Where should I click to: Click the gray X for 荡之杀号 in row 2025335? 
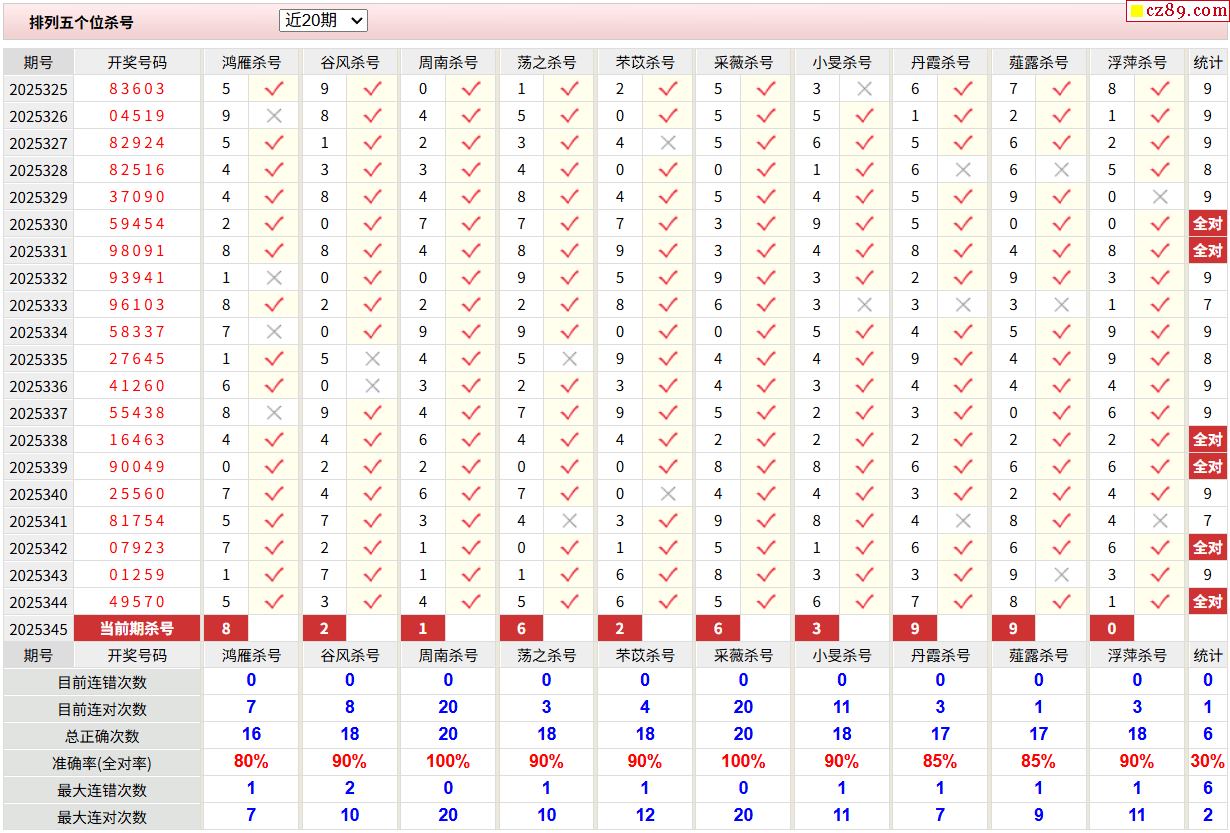tap(570, 359)
